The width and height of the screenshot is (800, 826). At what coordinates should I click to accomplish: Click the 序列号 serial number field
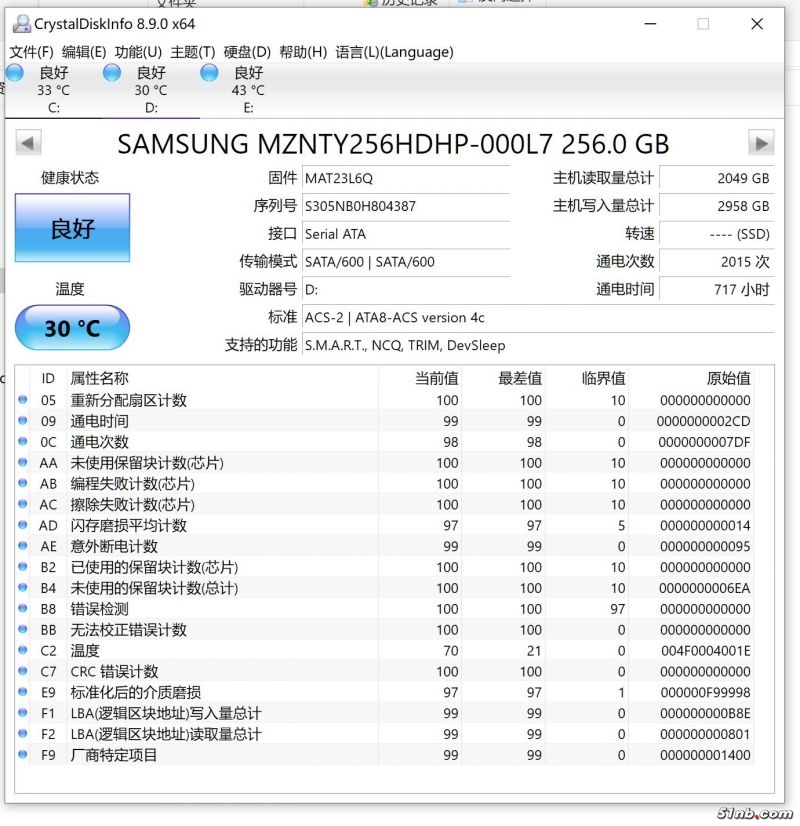pos(405,206)
